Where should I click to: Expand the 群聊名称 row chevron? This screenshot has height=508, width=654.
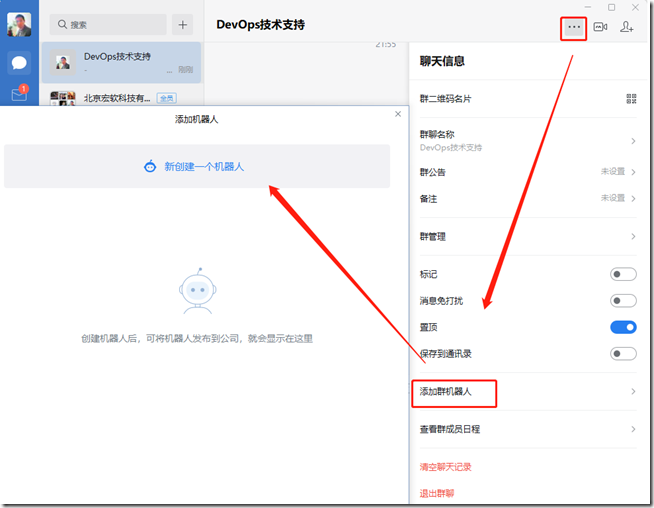pos(633,141)
